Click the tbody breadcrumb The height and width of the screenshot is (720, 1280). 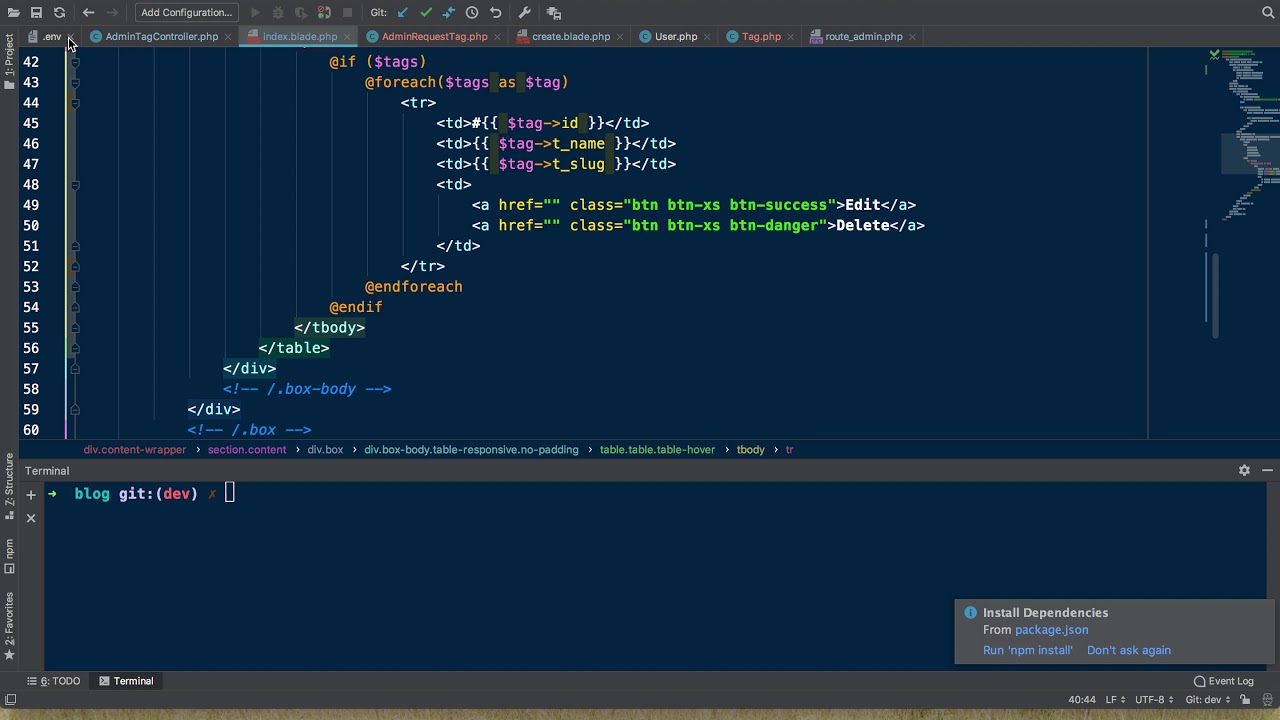pyautogui.click(x=750, y=450)
